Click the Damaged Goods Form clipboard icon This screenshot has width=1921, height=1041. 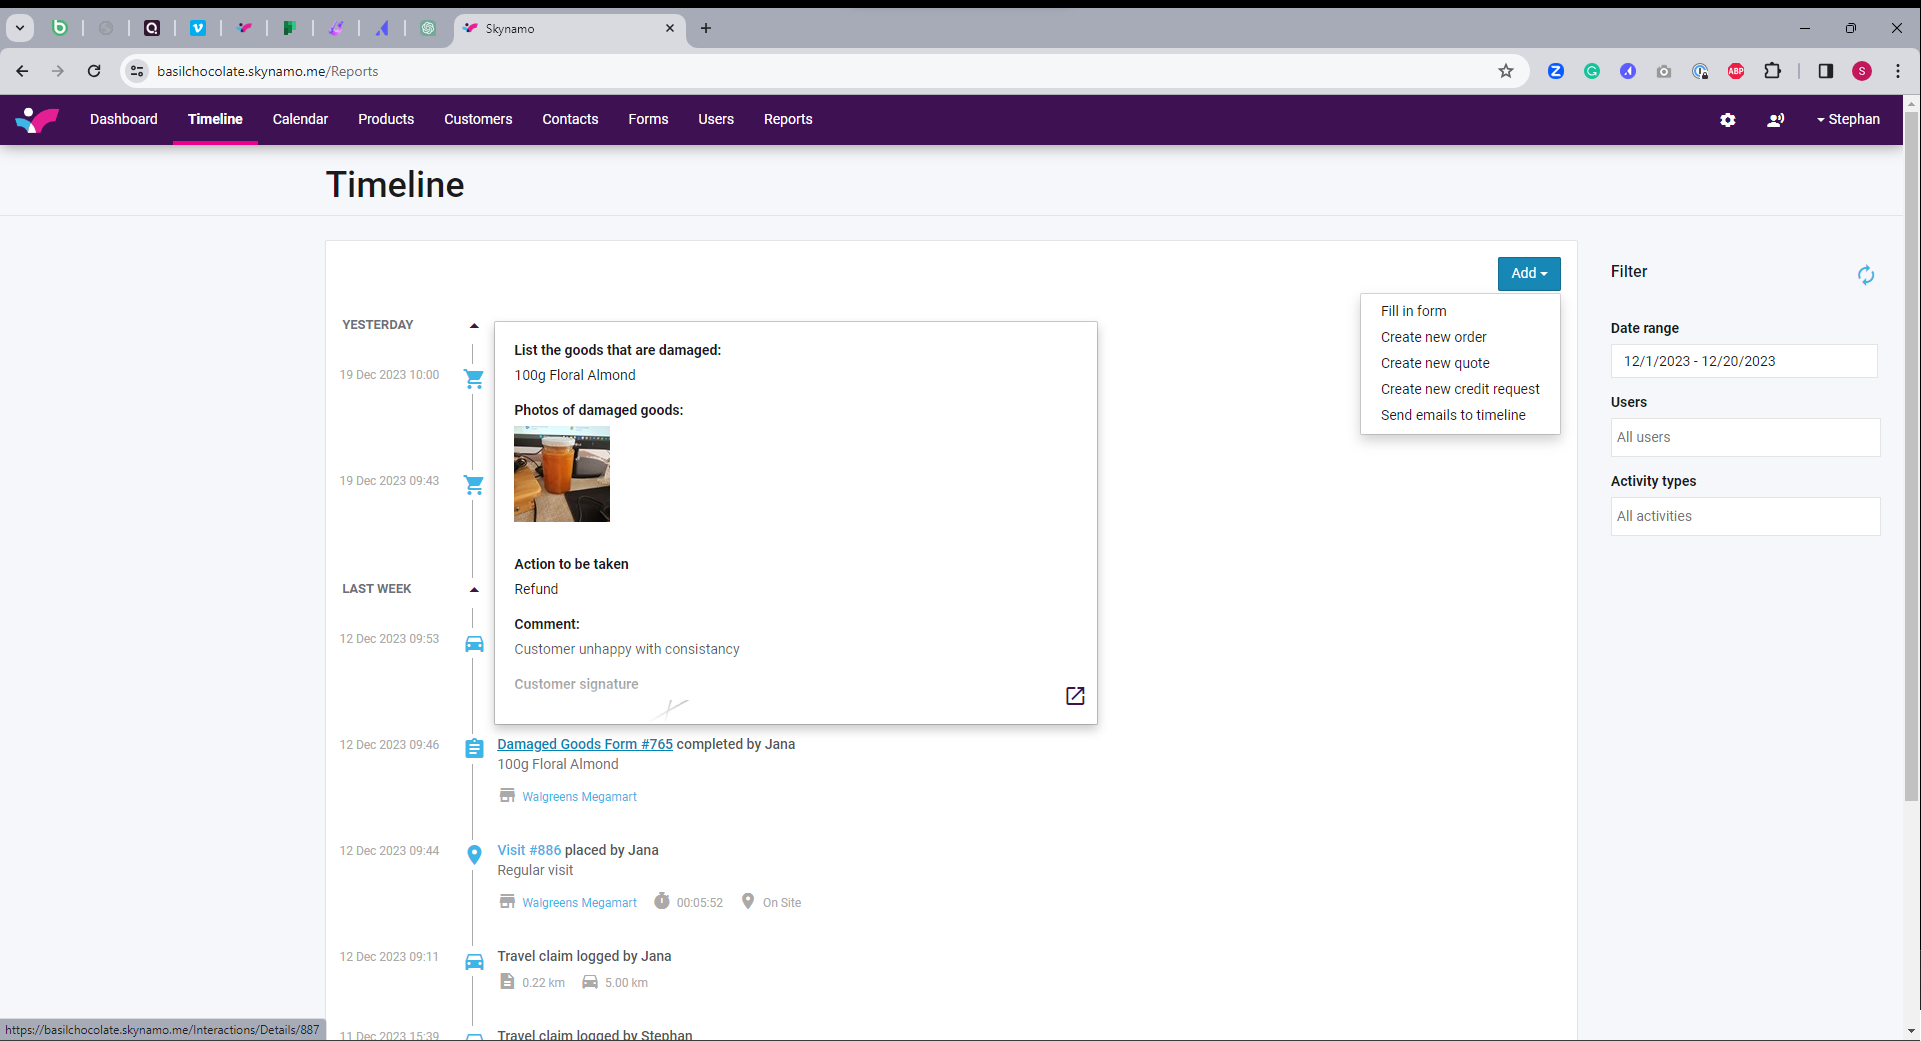click(x=474, y=748)
